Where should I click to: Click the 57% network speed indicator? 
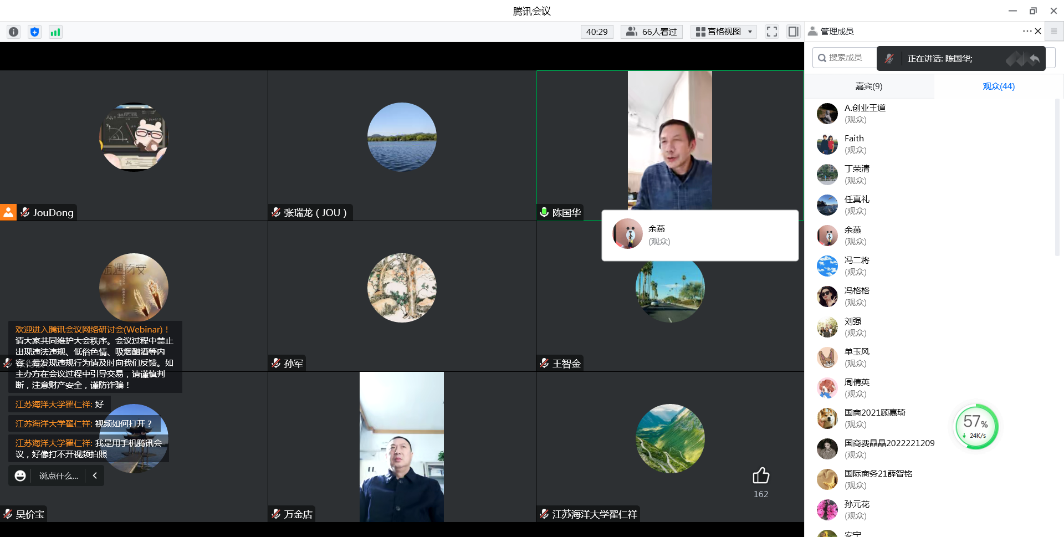pyautogui.click(x=977, y=426)
